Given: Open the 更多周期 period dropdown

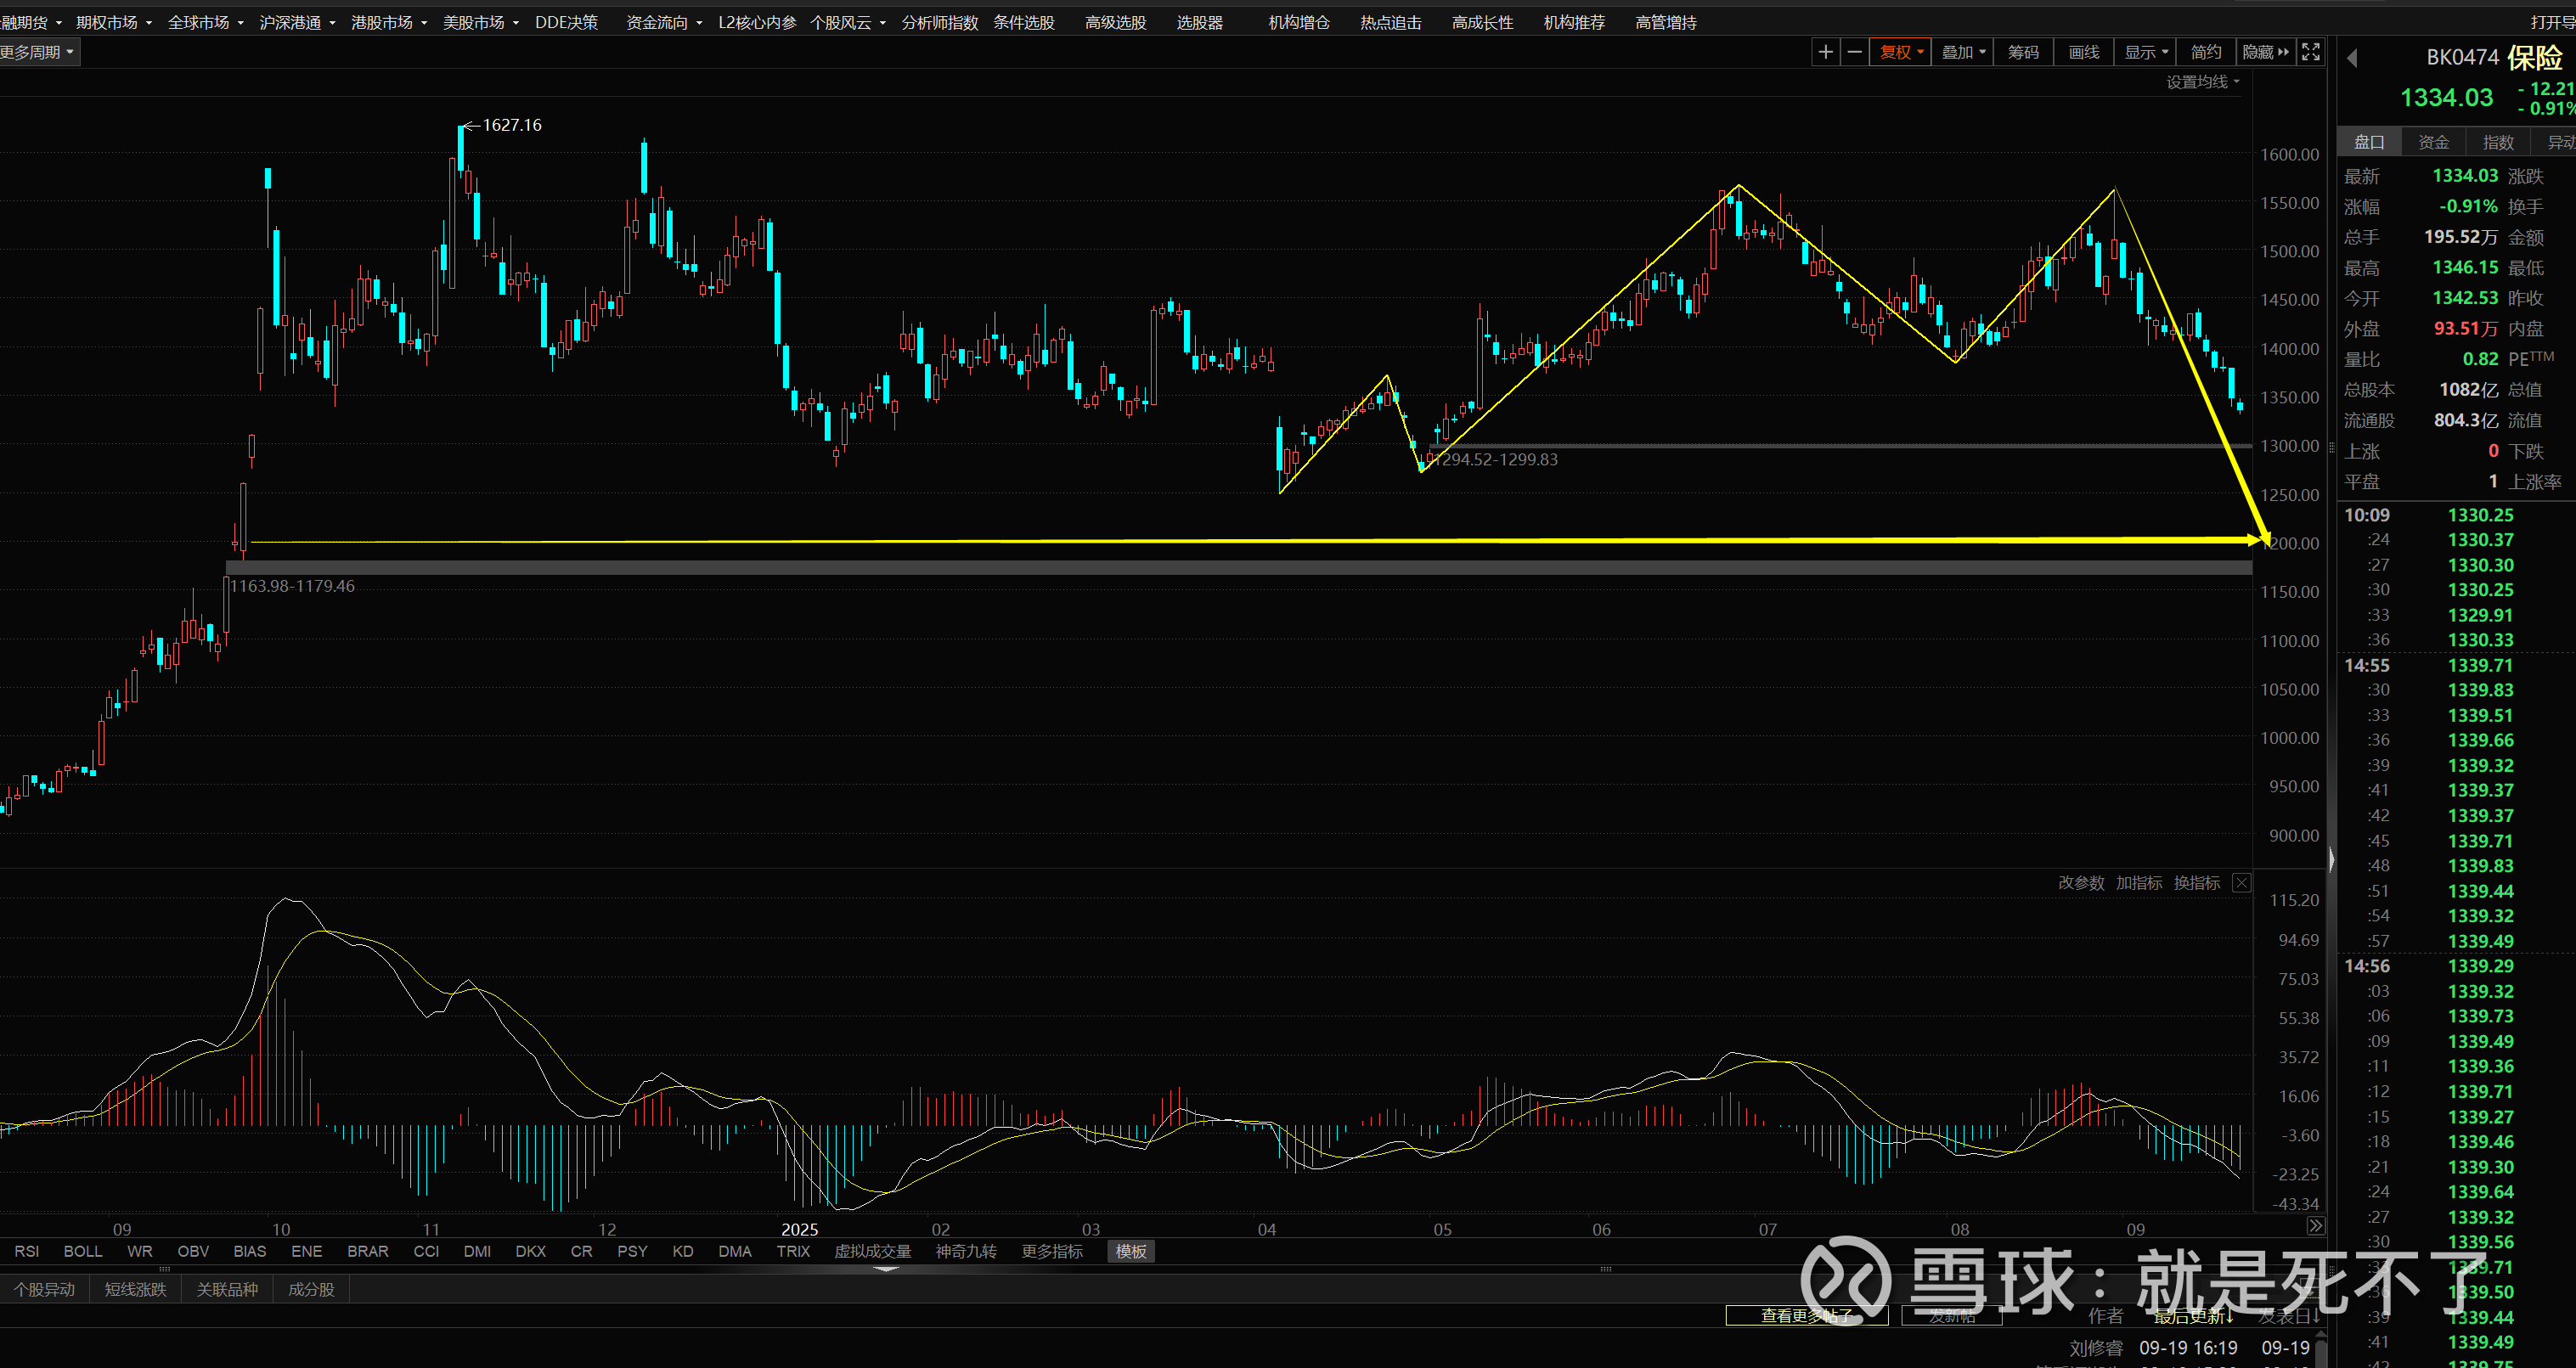Looking at the screenshot, I should pos(38,52).
